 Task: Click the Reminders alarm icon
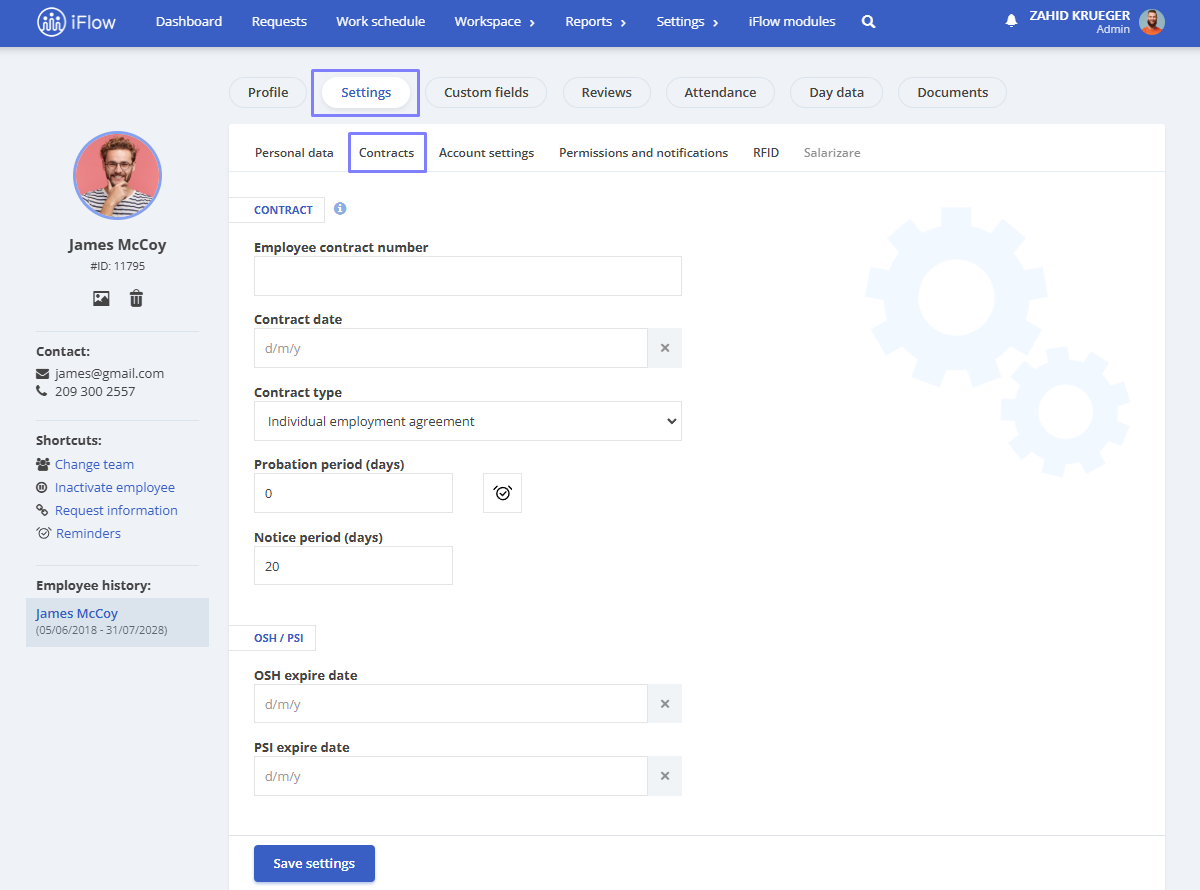pos(44,534)
